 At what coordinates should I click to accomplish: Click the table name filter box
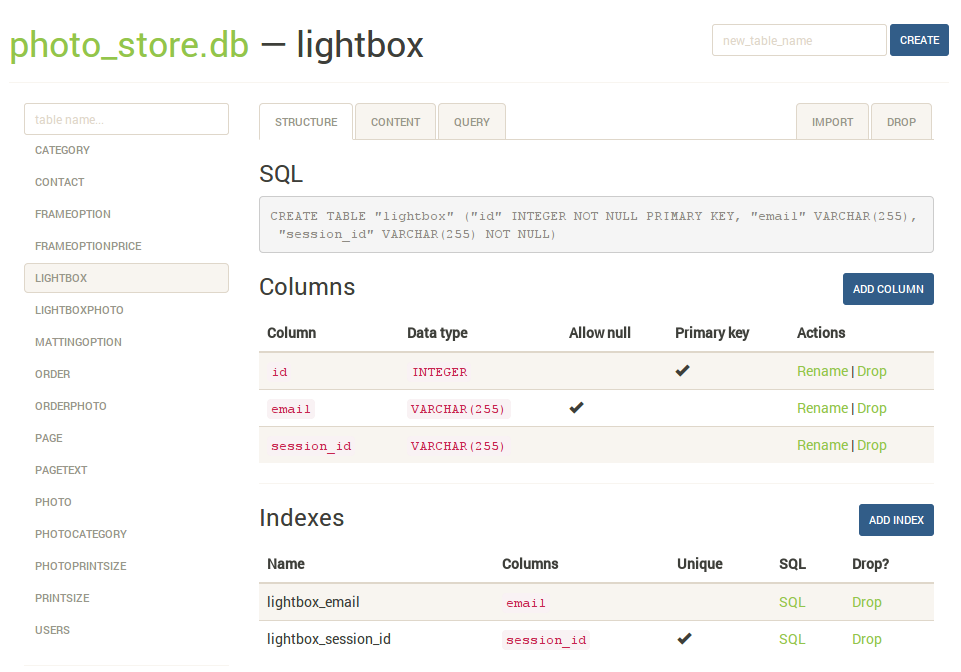tap(126, 118)
